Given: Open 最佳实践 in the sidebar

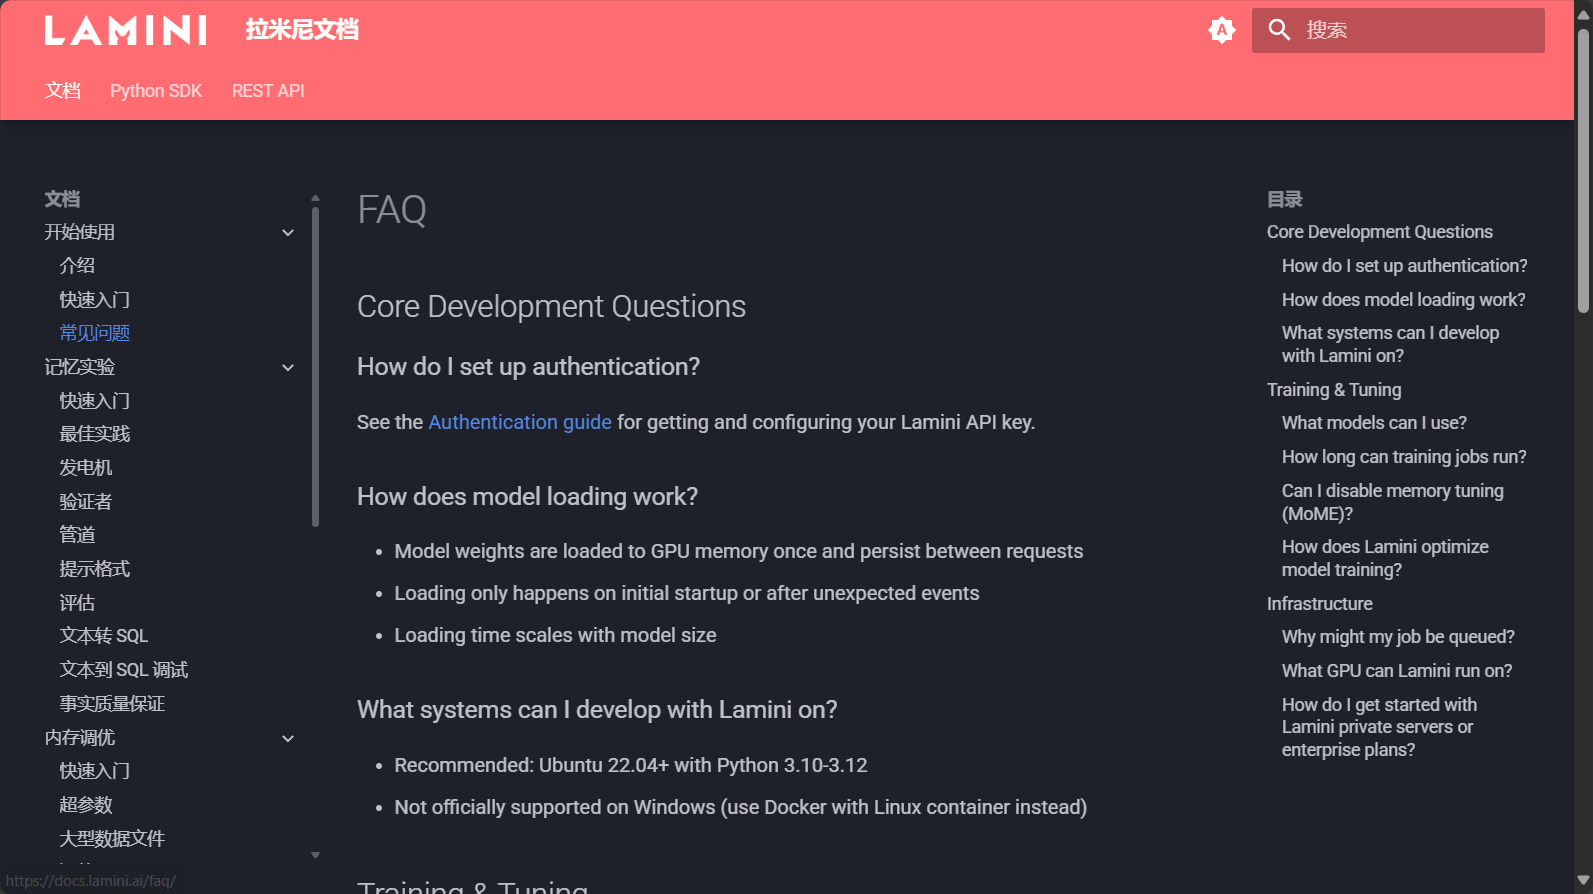Looking at the screenshot, I should point(95,434).
